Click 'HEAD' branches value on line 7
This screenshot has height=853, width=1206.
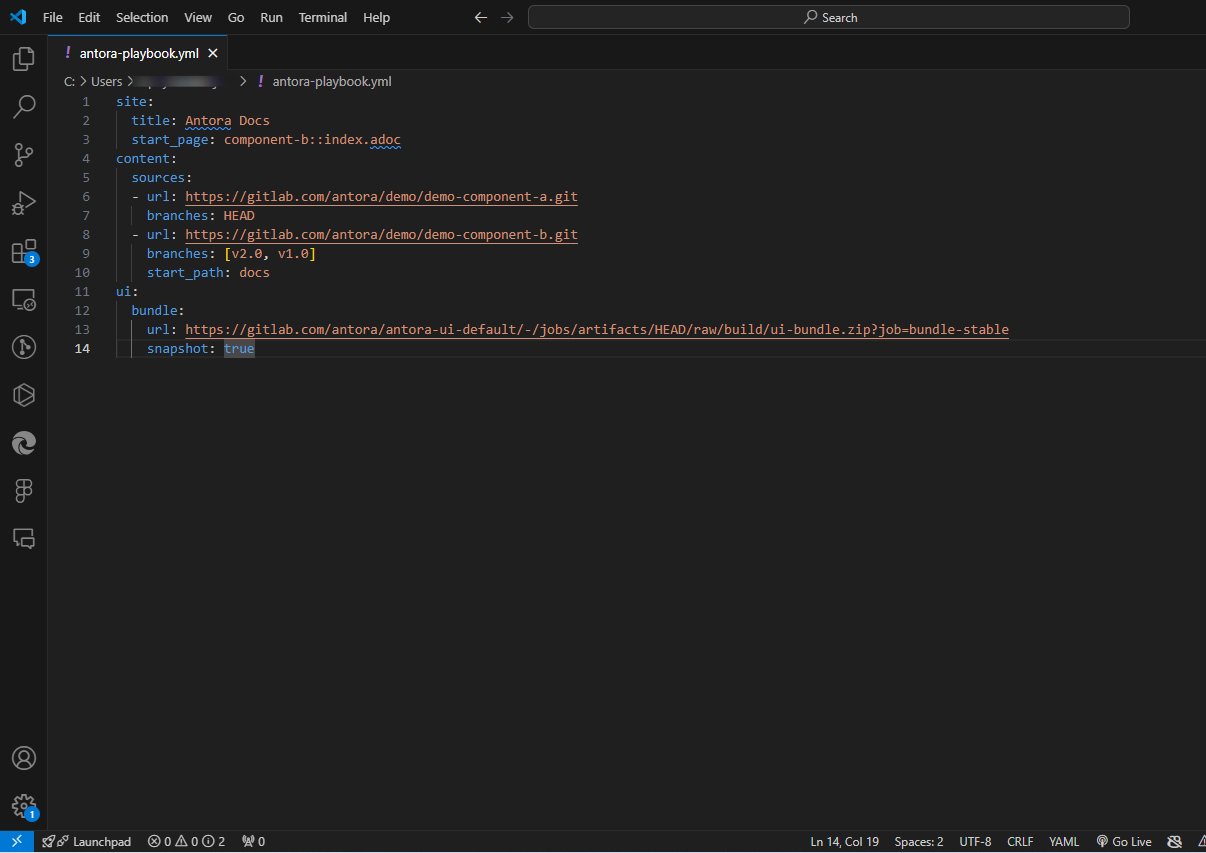[239, 216]
